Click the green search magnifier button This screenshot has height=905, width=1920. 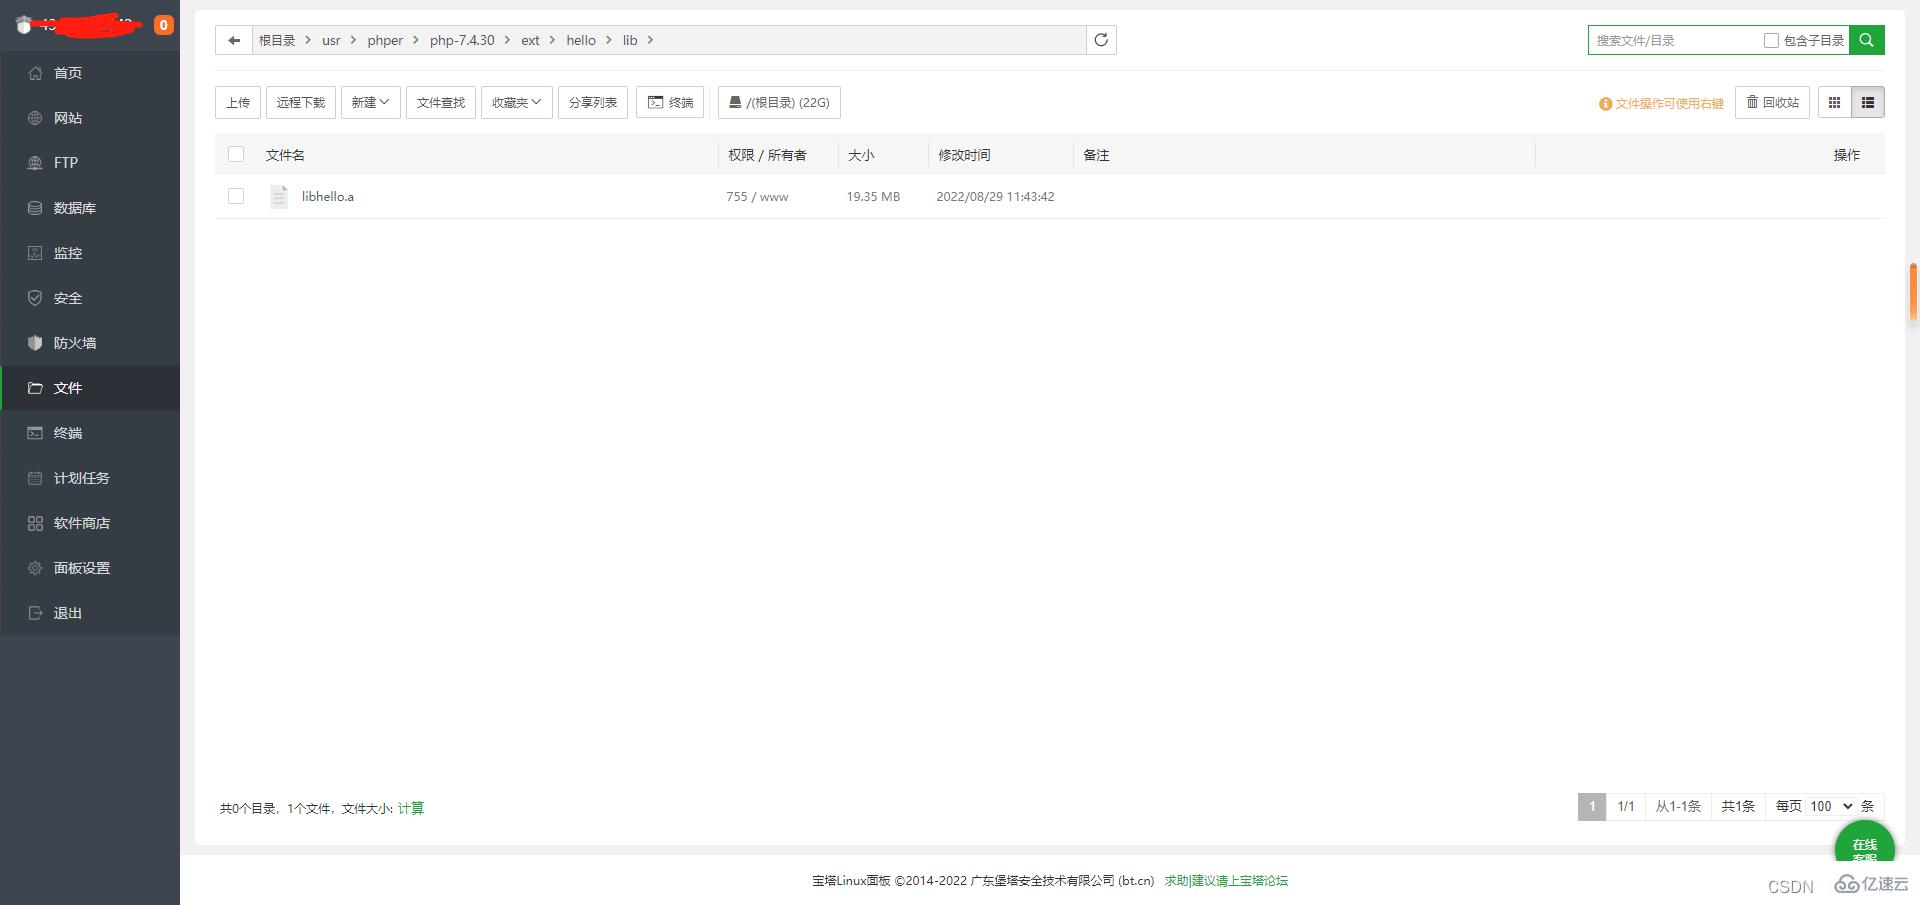point(1866,40)
